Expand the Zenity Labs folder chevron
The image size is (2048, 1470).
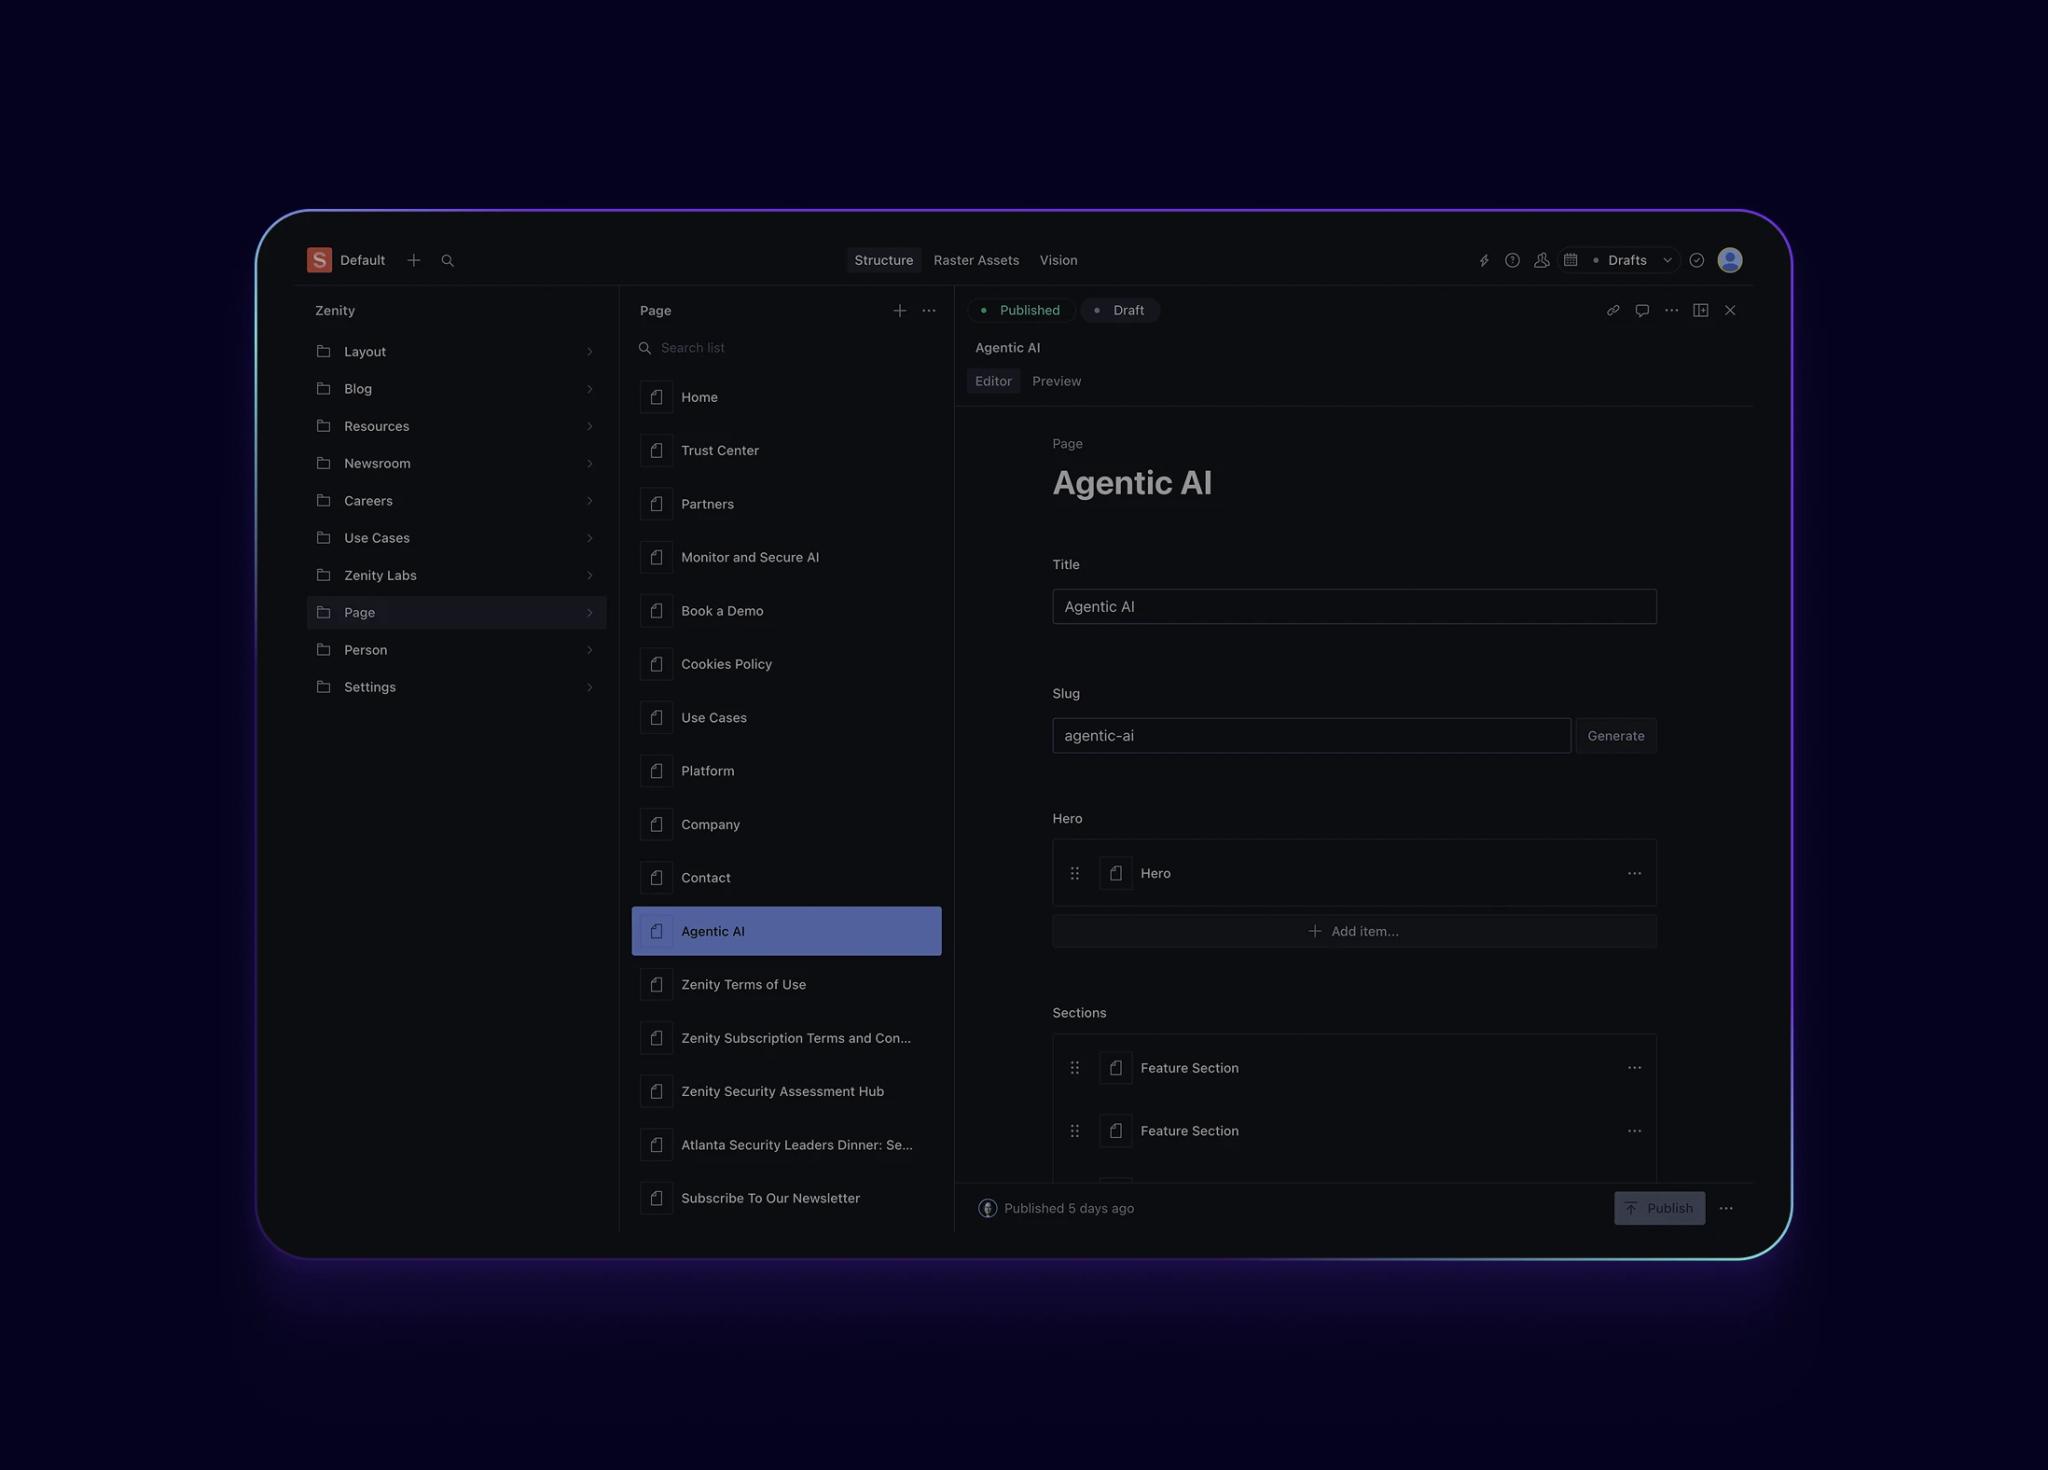(589, 575)
